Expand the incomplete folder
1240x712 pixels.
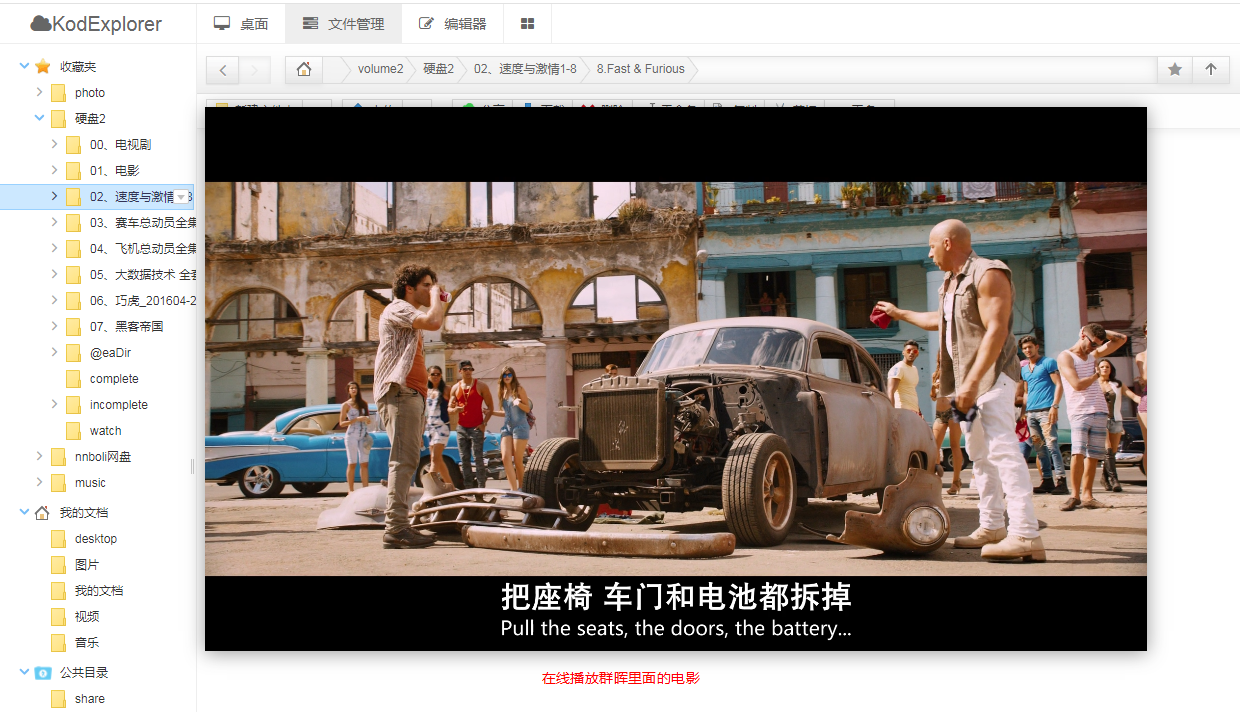point(54,404)
